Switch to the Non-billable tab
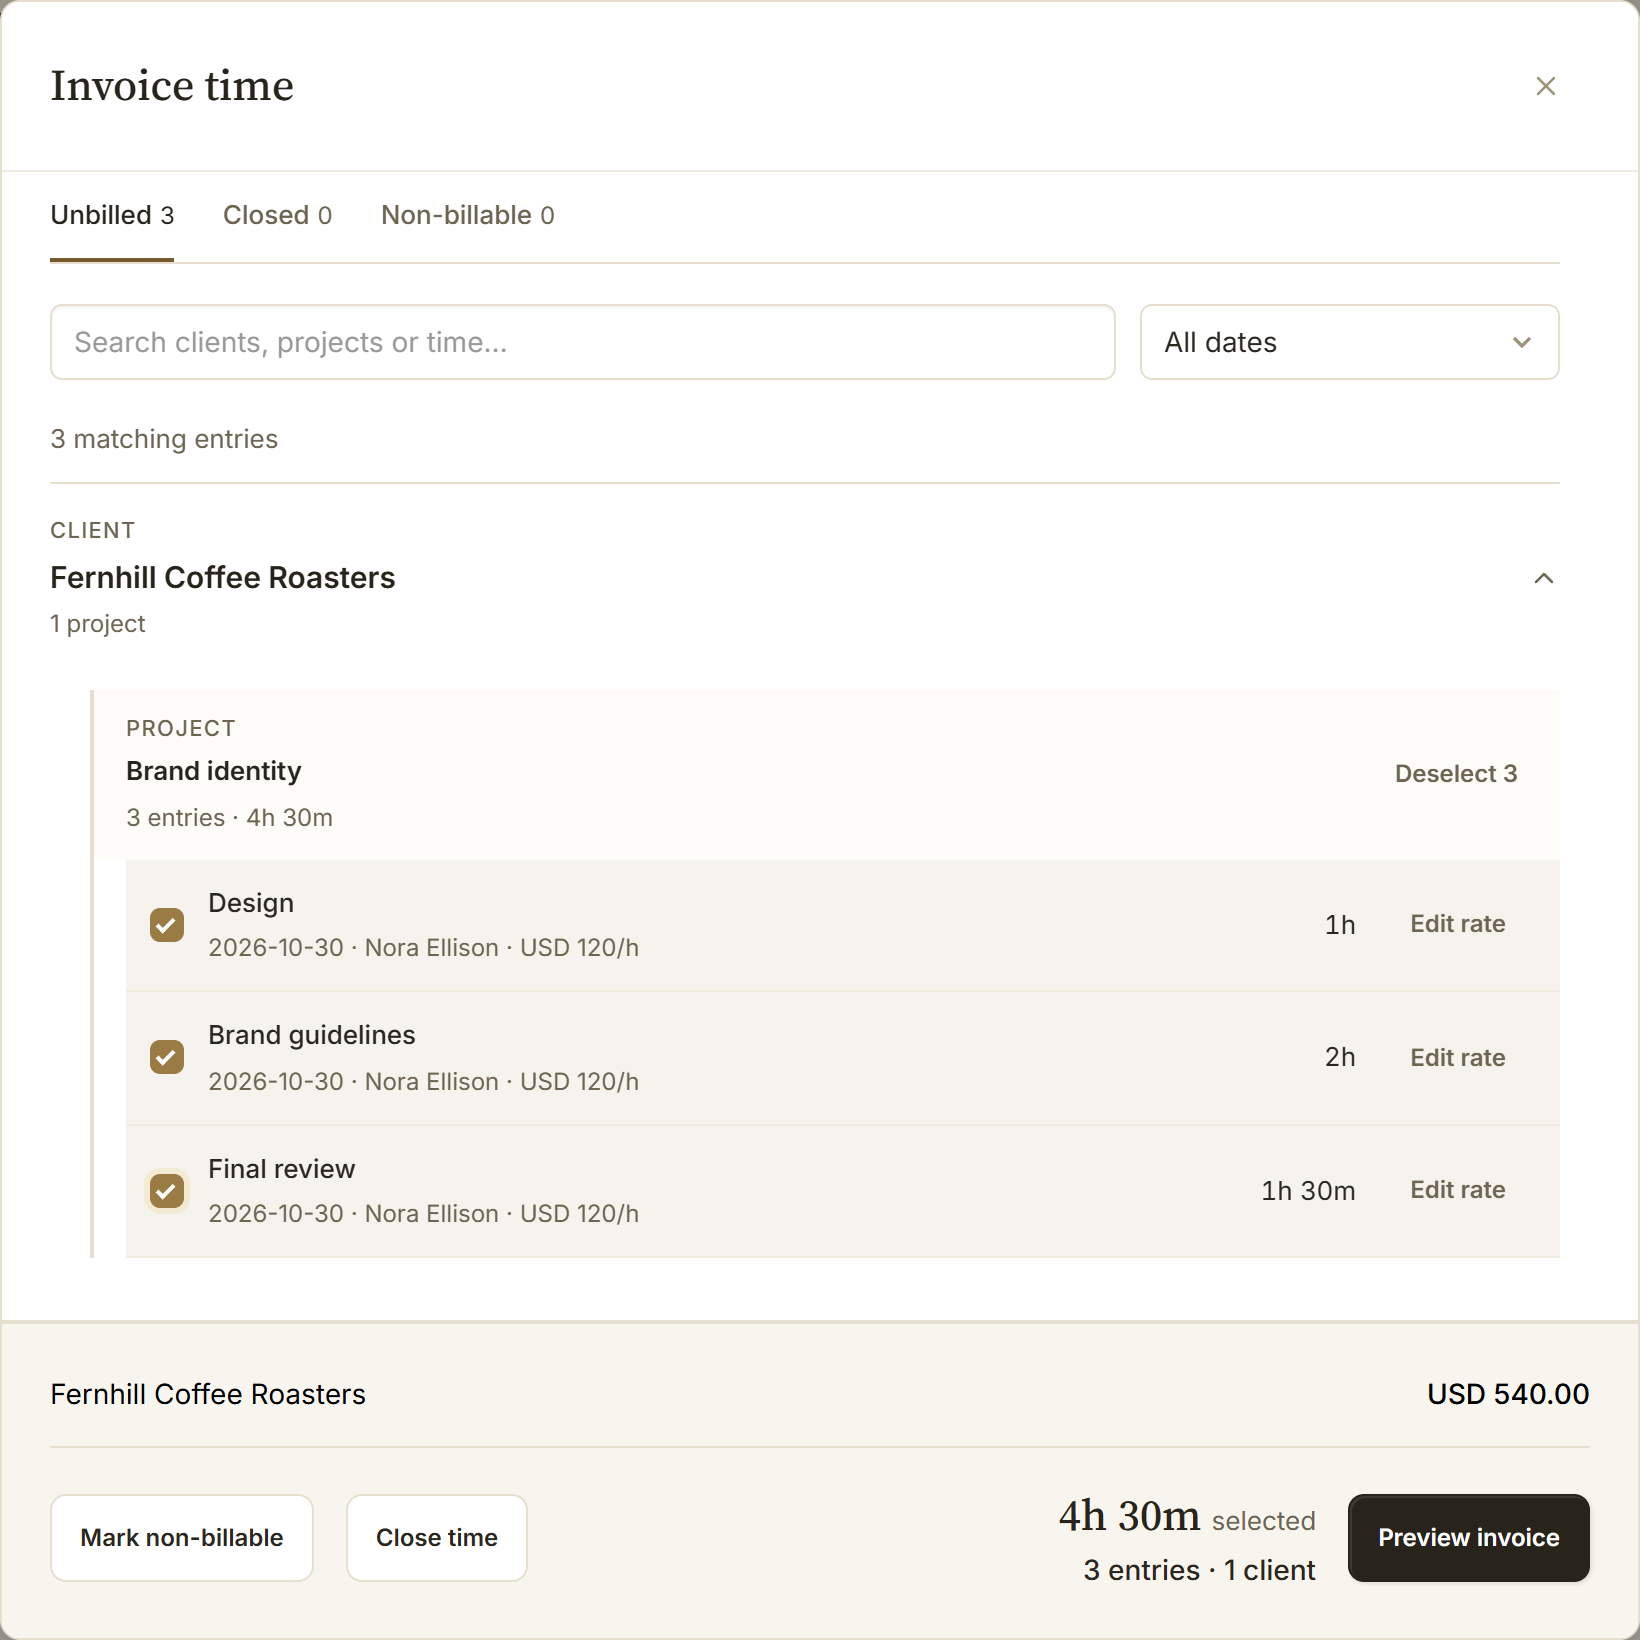Image resolution: width=1640 pixels, height=1640 pixels. pyautogui.click(x=467, y=215)
